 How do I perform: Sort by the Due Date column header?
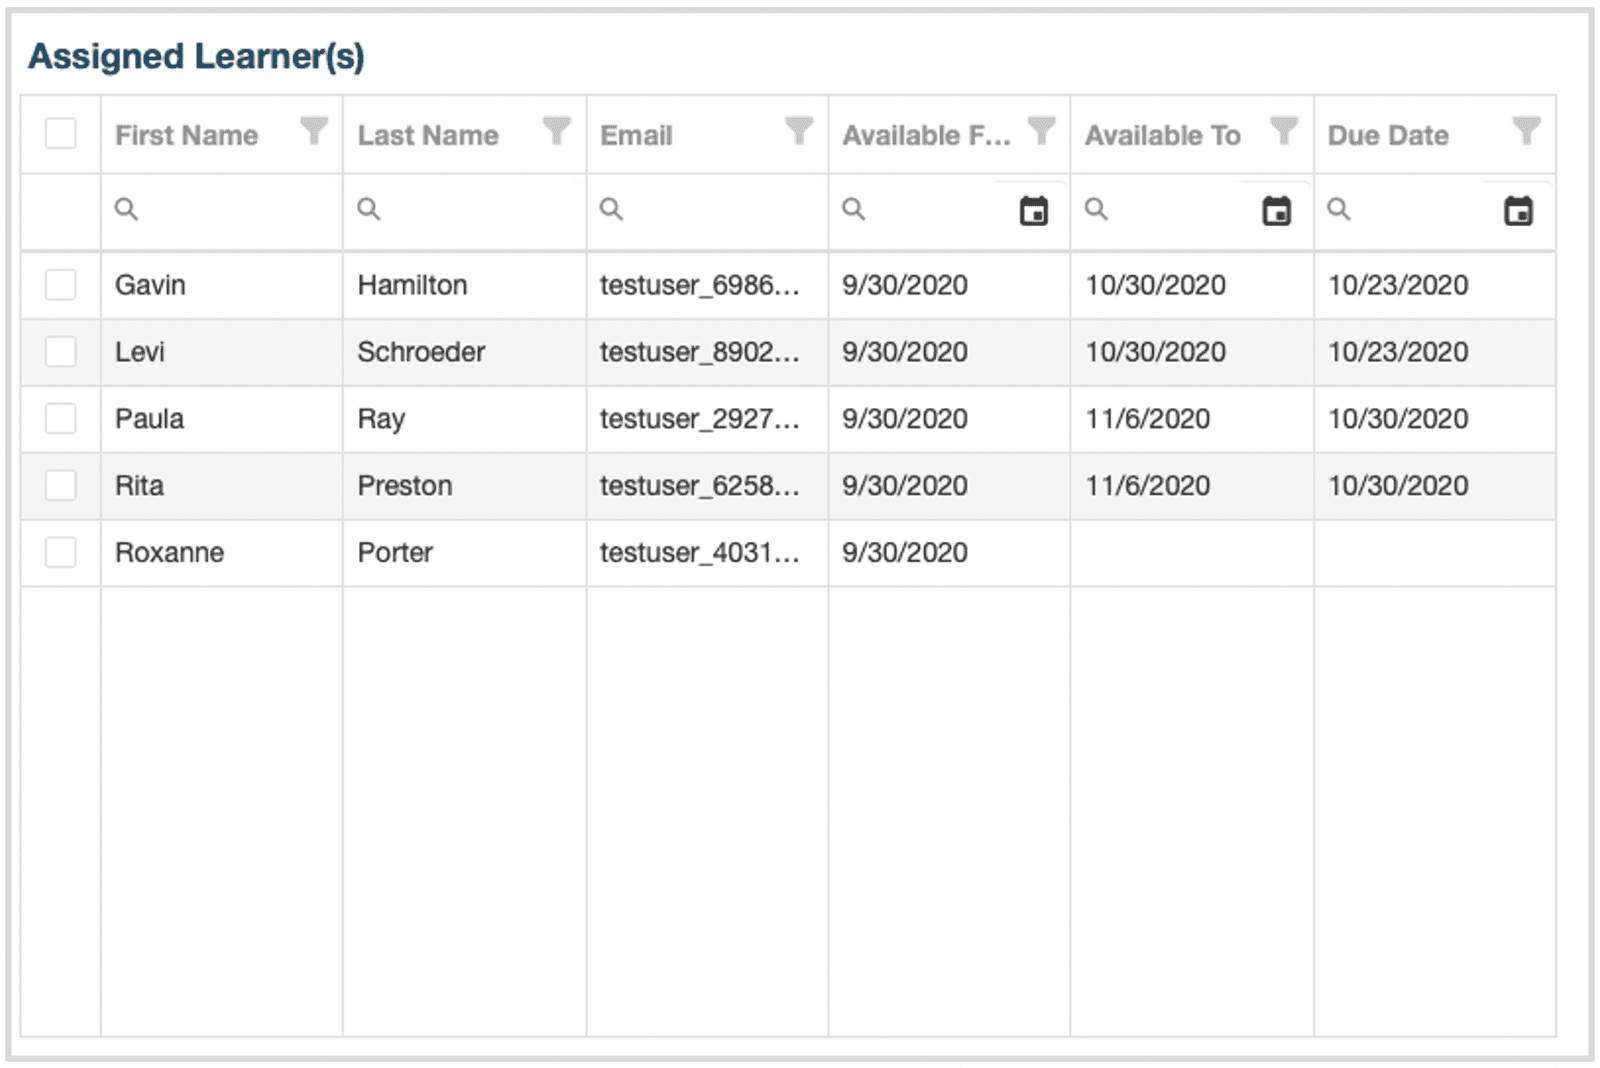point(1388,135)
